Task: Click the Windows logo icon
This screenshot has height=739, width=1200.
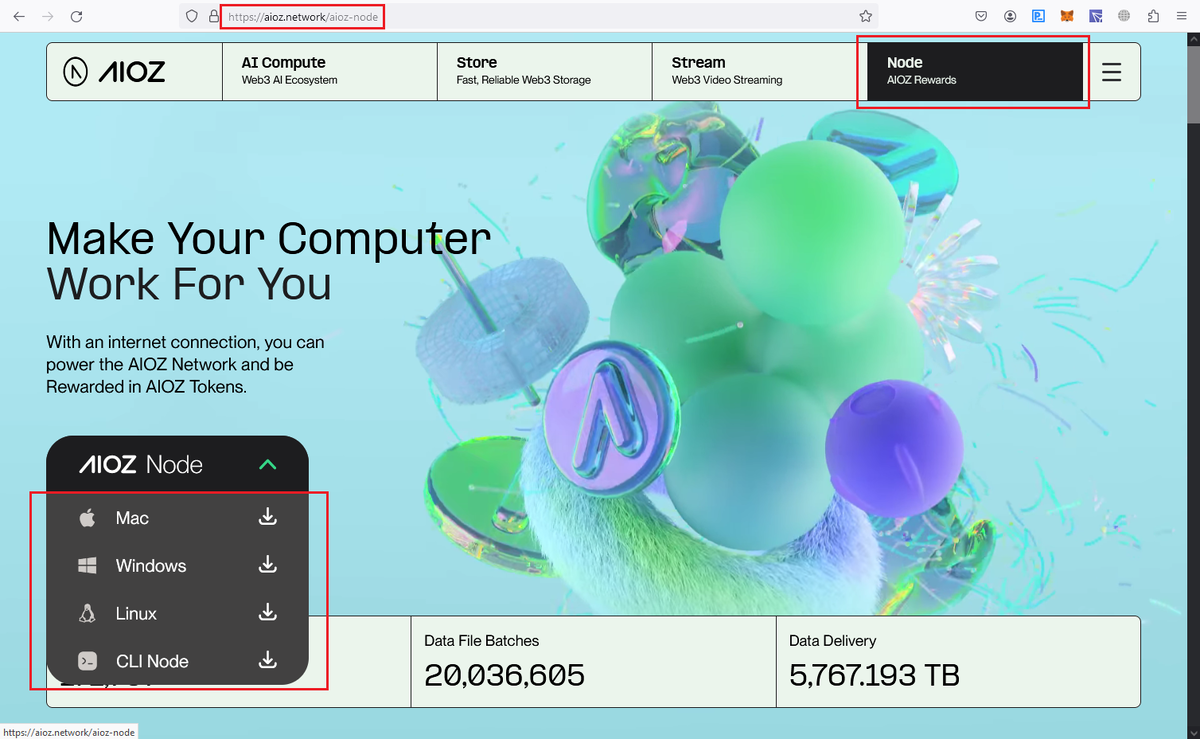Action: (x=87, y=565)
